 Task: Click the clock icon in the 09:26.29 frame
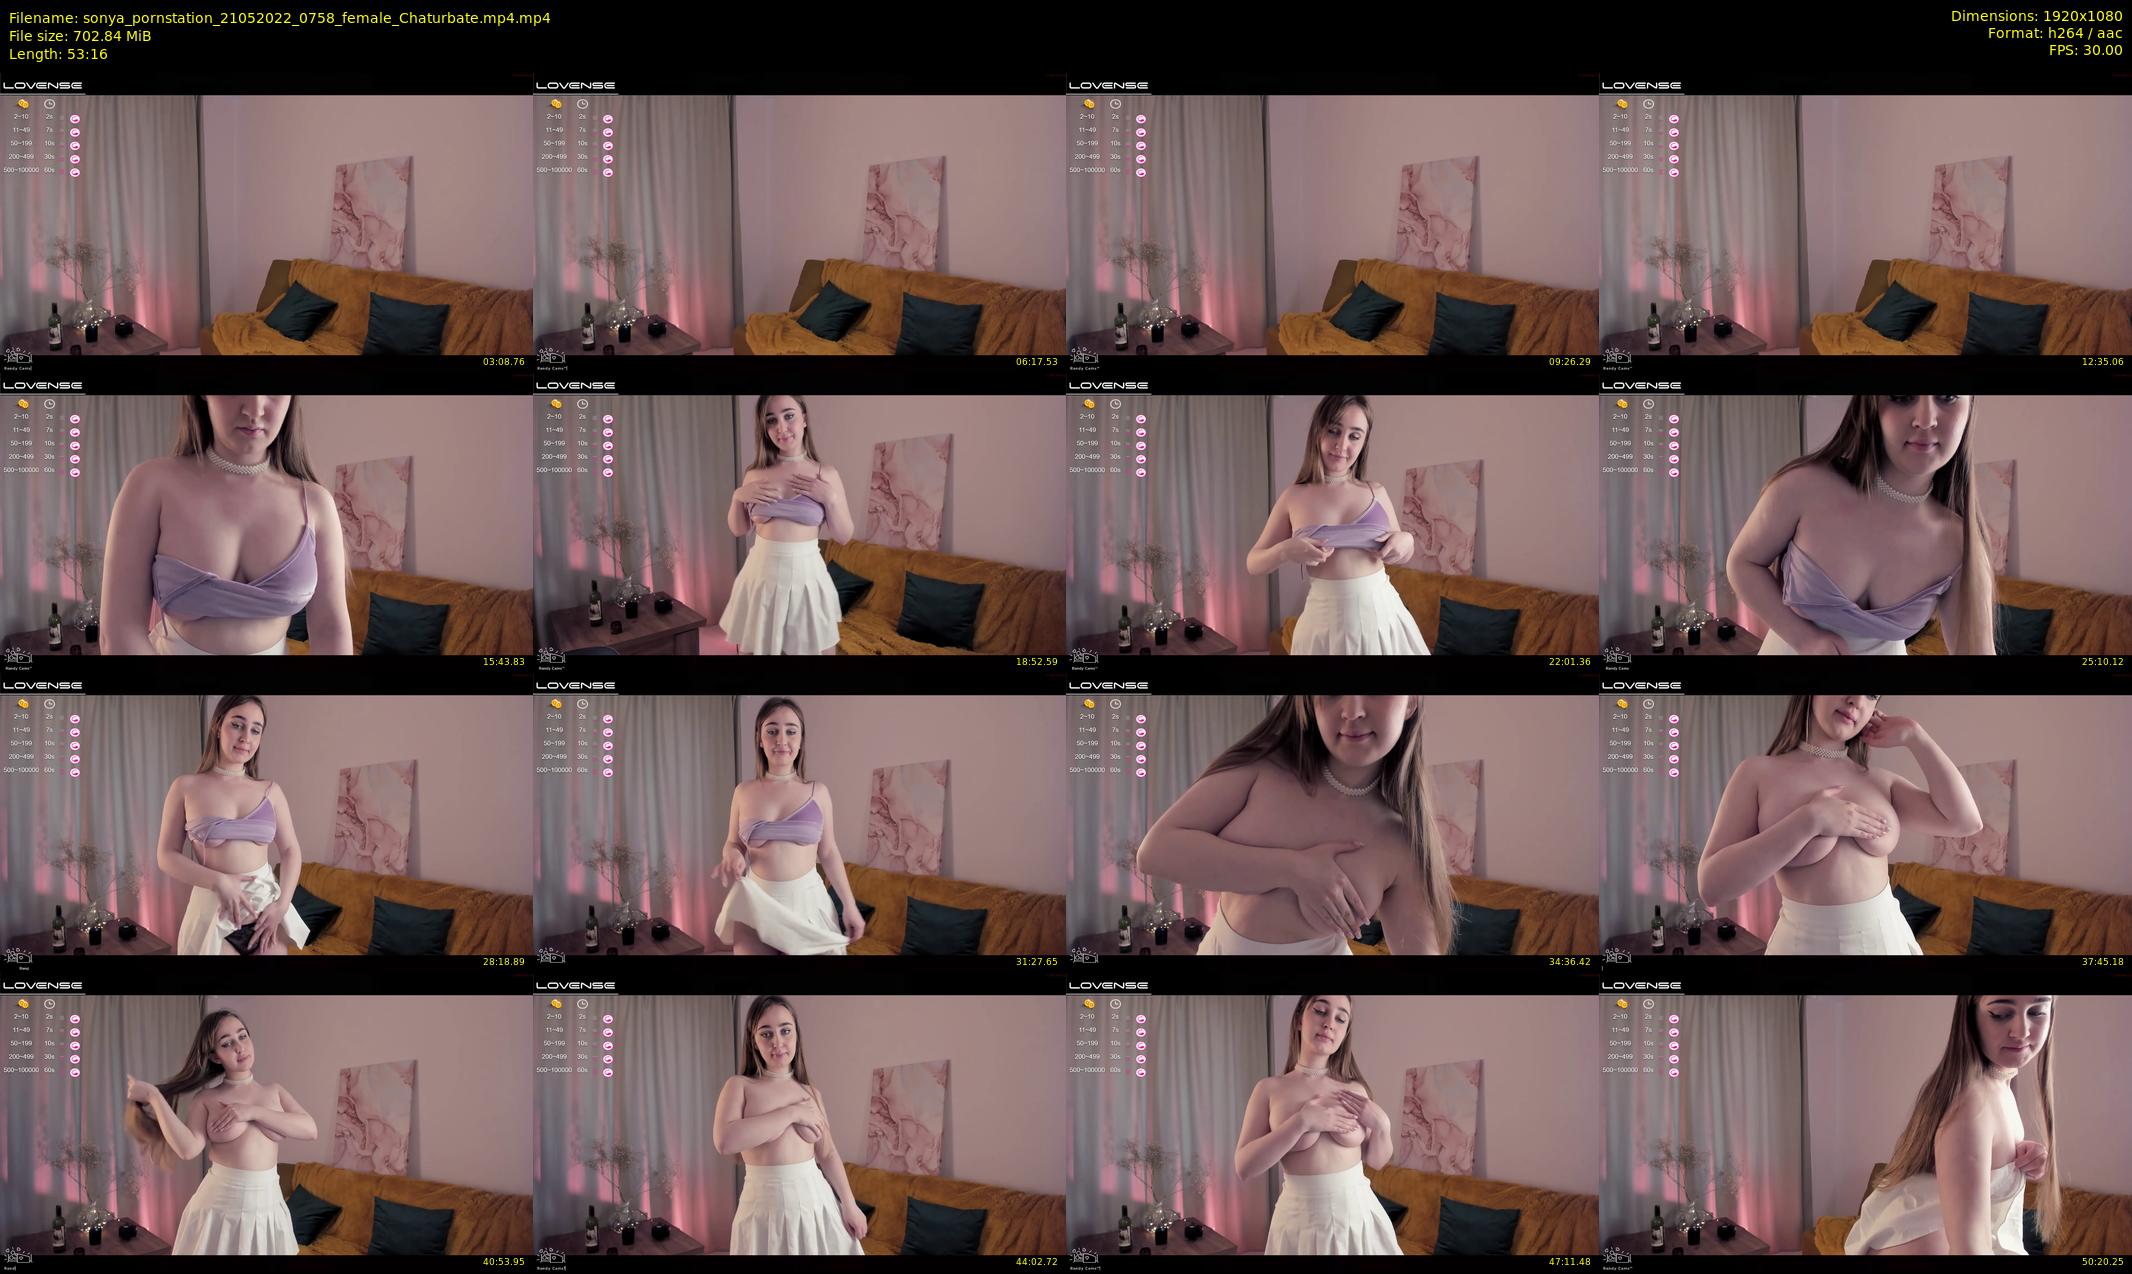click(x=1115, y=104)
